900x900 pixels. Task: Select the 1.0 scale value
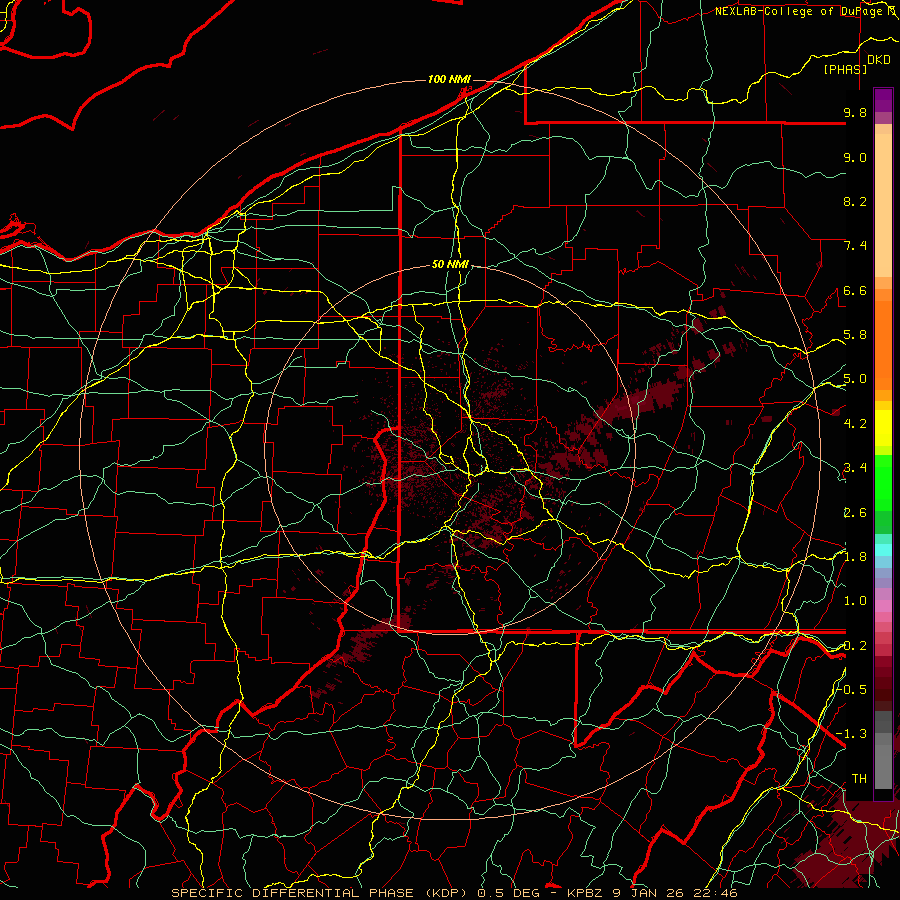coord(855,601)
